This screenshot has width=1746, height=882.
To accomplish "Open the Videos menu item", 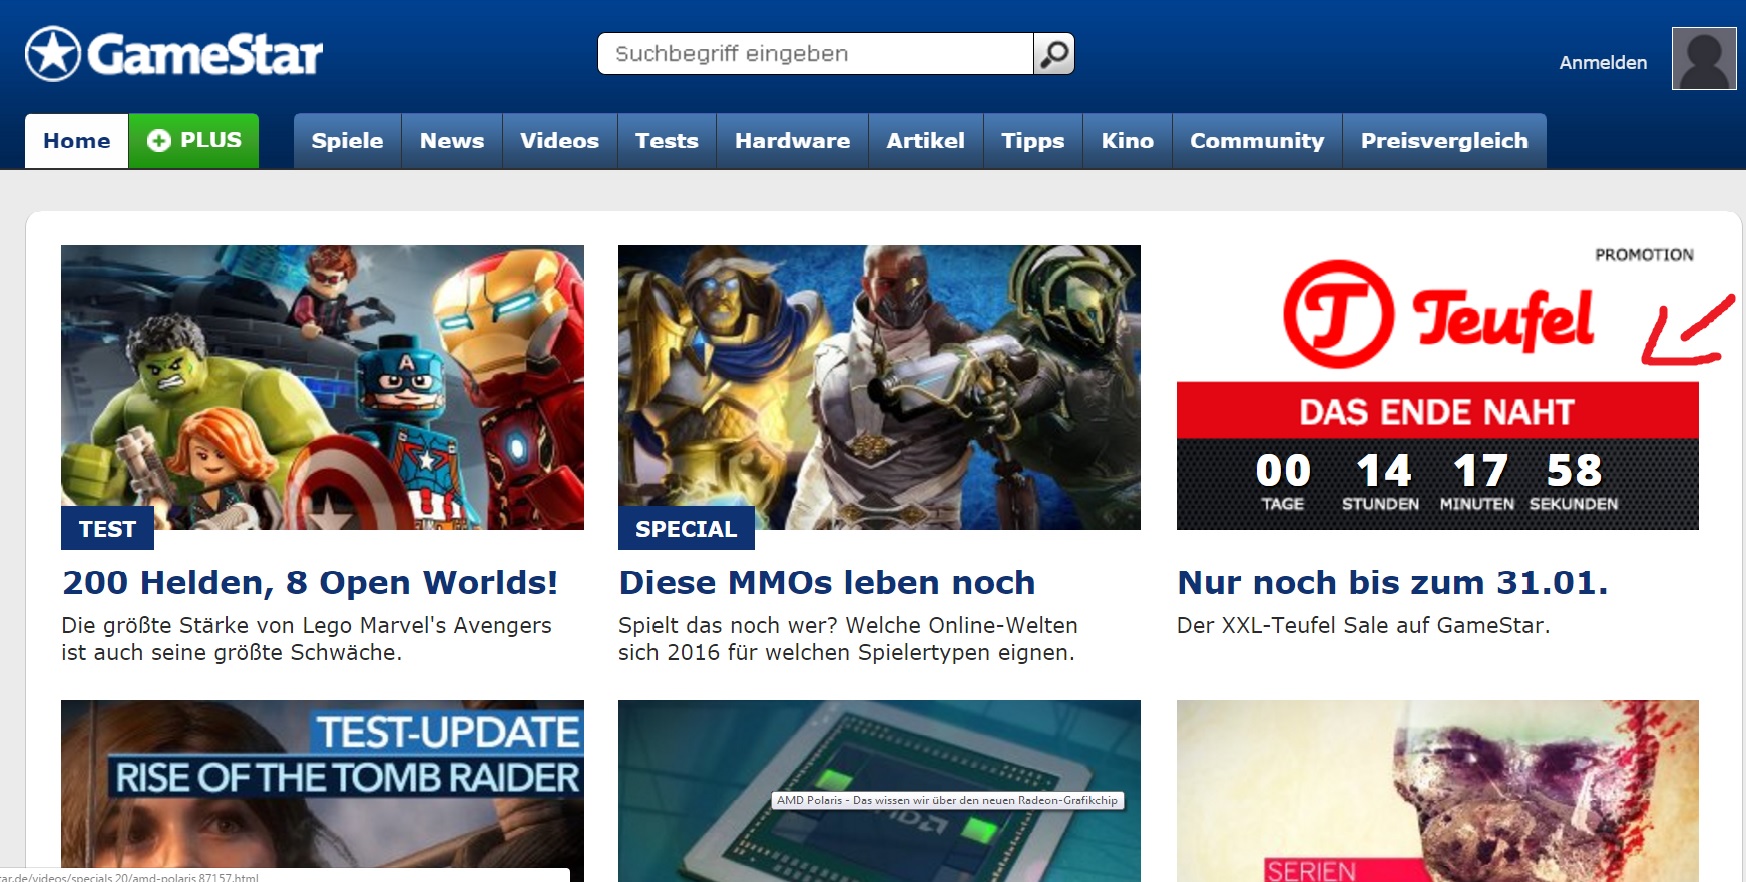I will click(x=559, y=141).
